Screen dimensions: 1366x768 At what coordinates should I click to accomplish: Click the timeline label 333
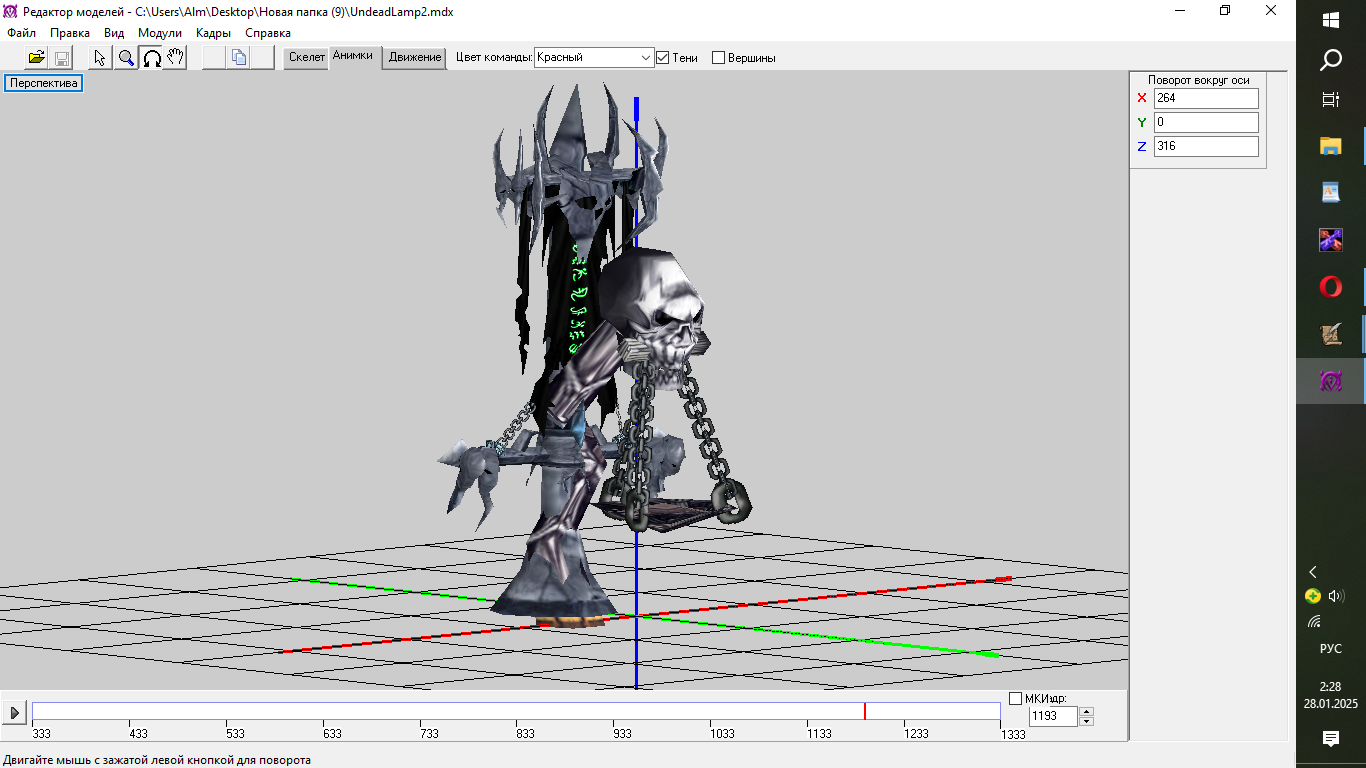(x=42, y=733)
